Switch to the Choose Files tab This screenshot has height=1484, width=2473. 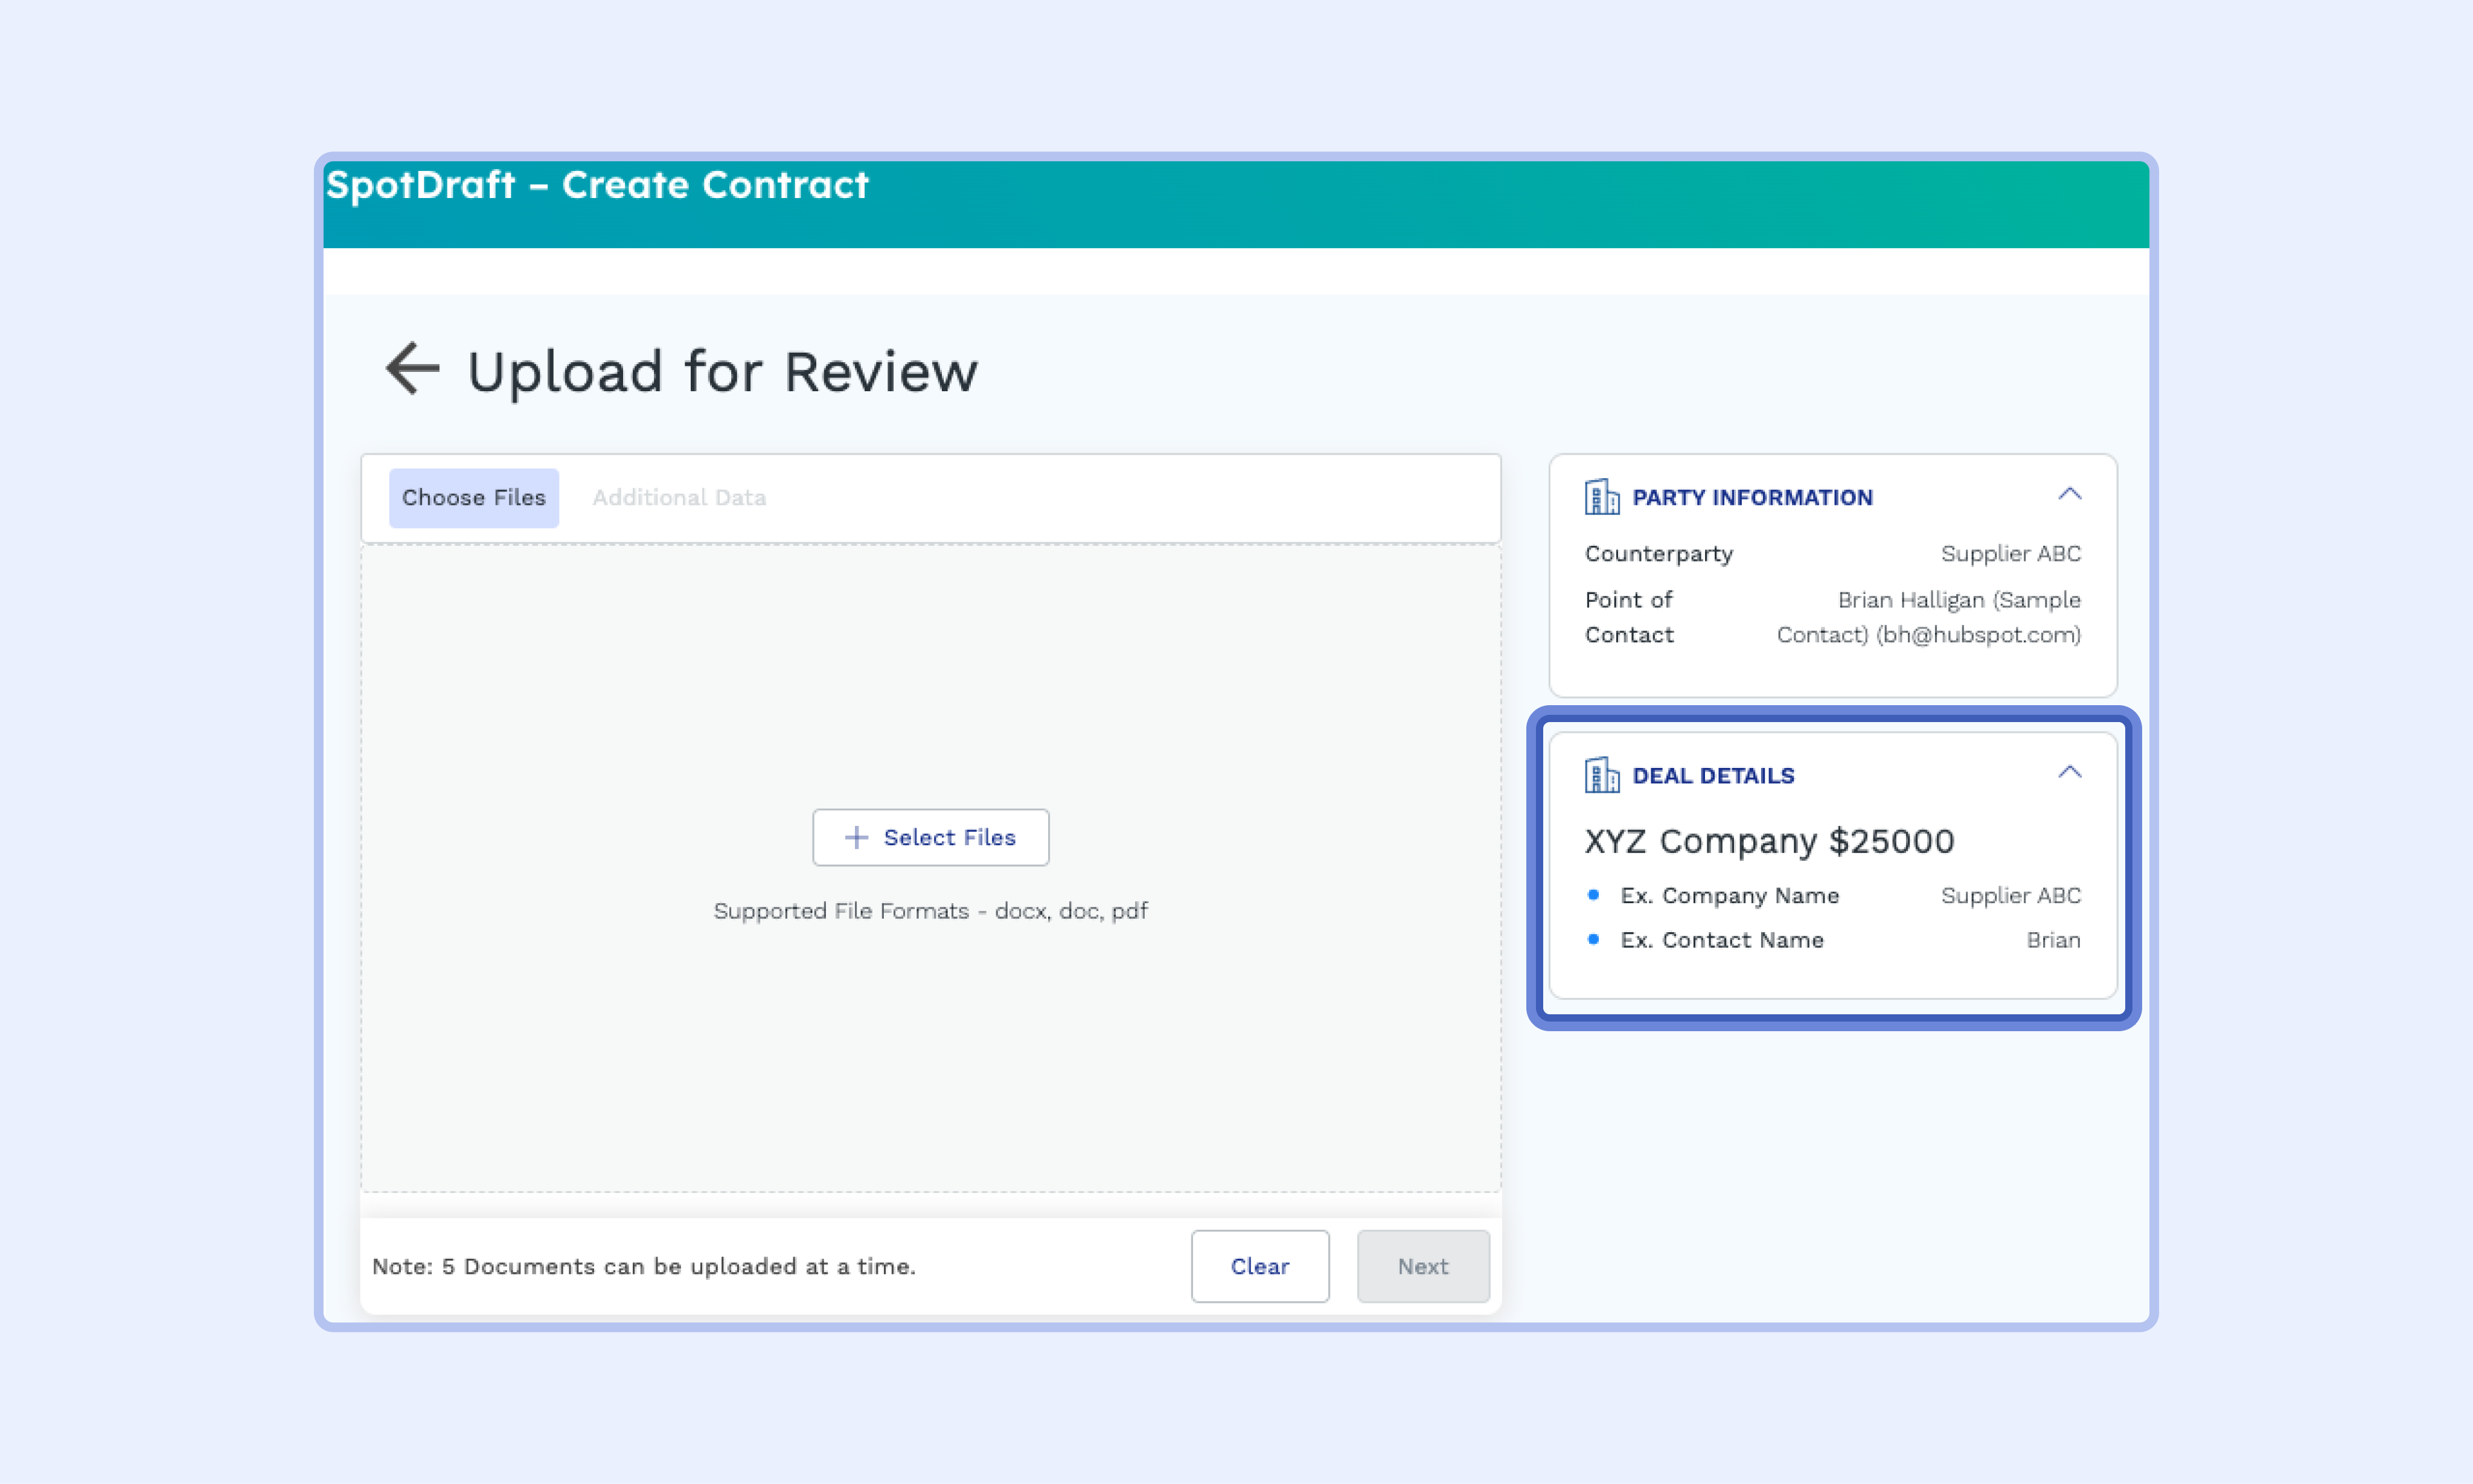click(x=473, y=498)
